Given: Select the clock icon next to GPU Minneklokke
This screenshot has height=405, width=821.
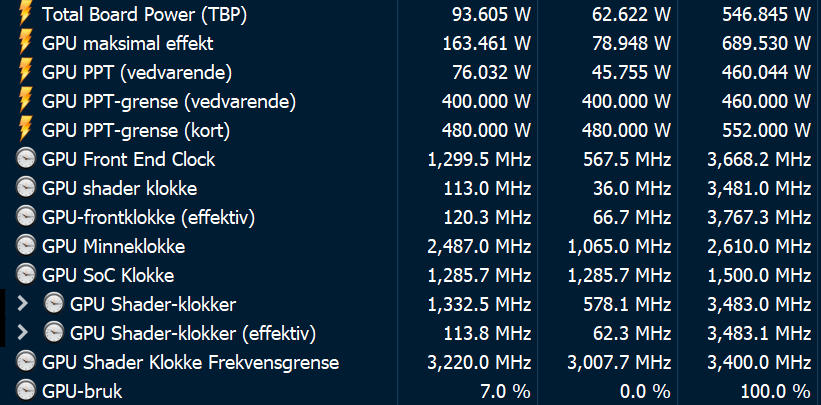Looking at the screenshot, I should tap(26, 246).
